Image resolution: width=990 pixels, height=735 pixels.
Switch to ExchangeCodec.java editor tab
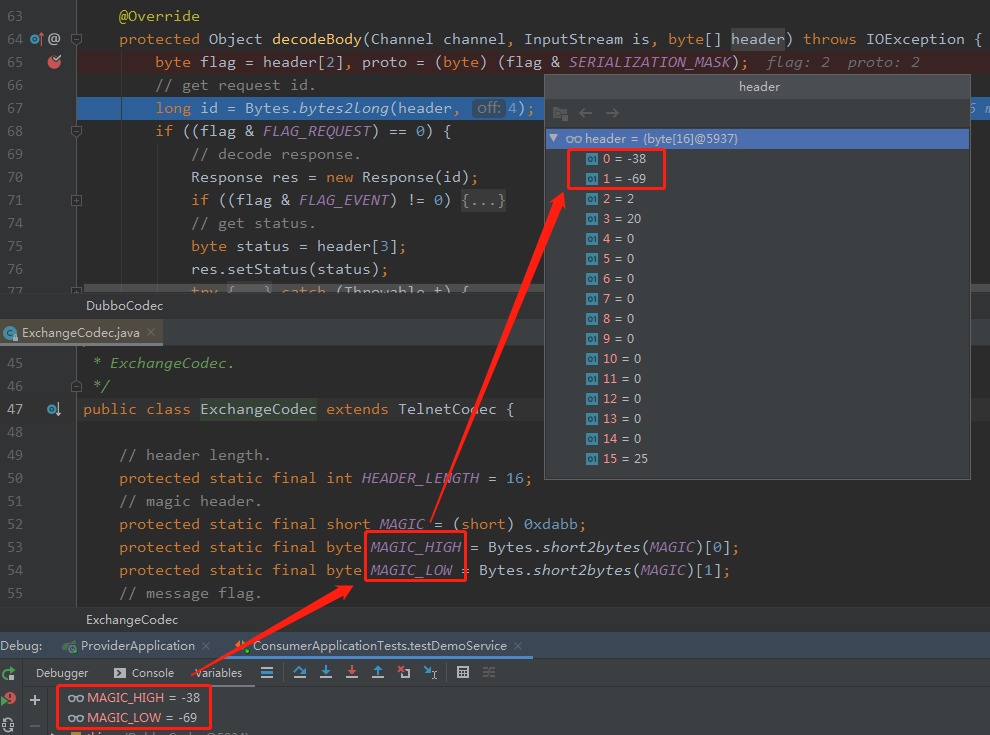[80, 333]
